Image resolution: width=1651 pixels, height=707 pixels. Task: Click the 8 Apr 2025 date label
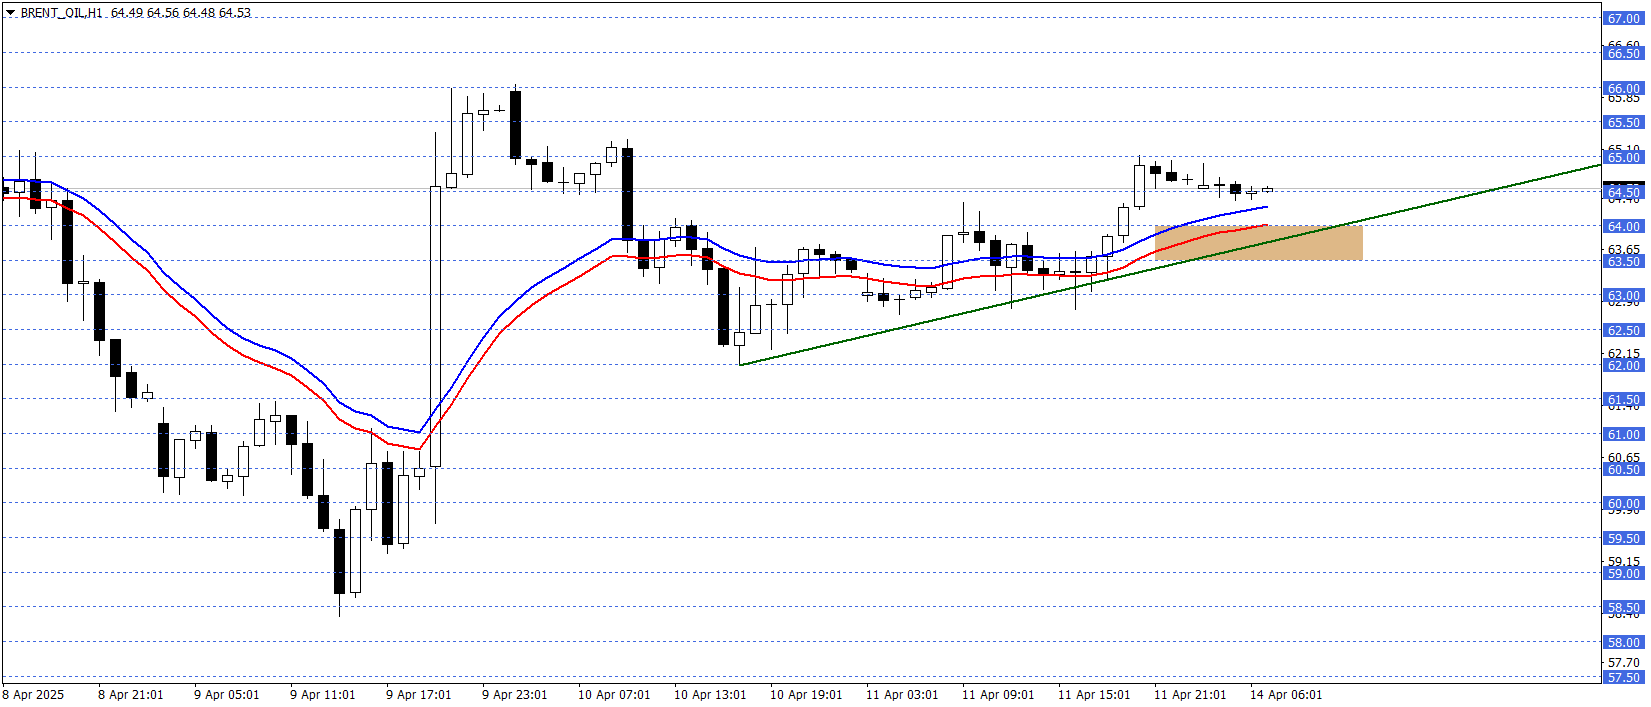pyautogui.click(x=33, y=695)
